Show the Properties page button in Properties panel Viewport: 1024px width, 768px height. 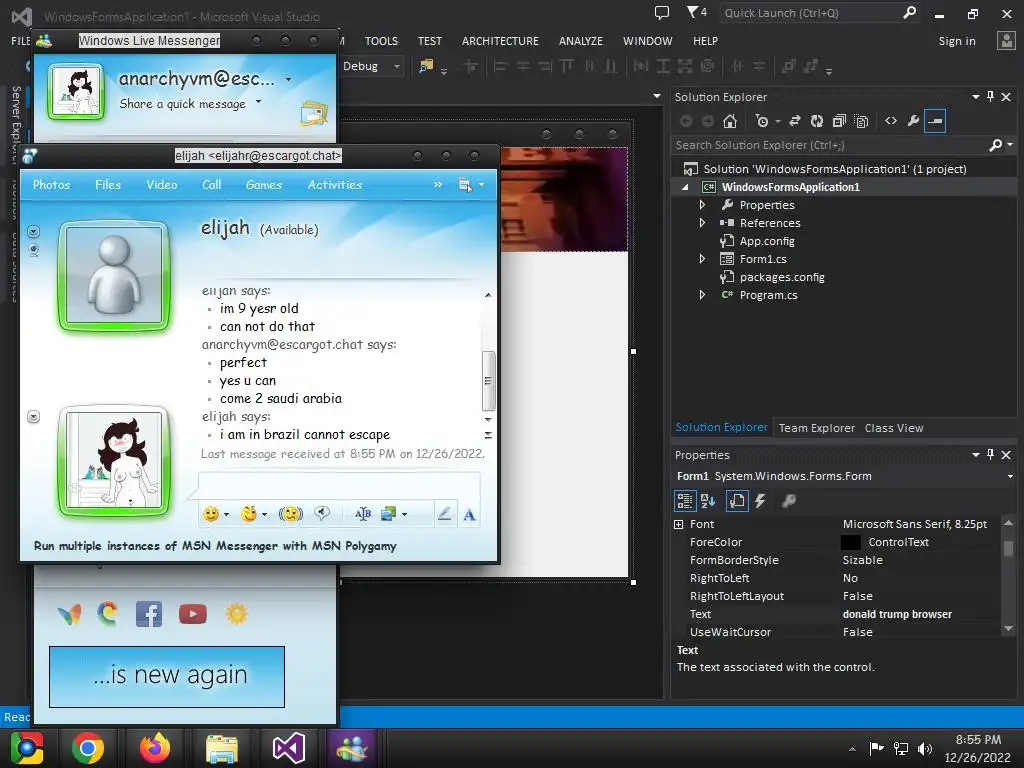point(737,501)
